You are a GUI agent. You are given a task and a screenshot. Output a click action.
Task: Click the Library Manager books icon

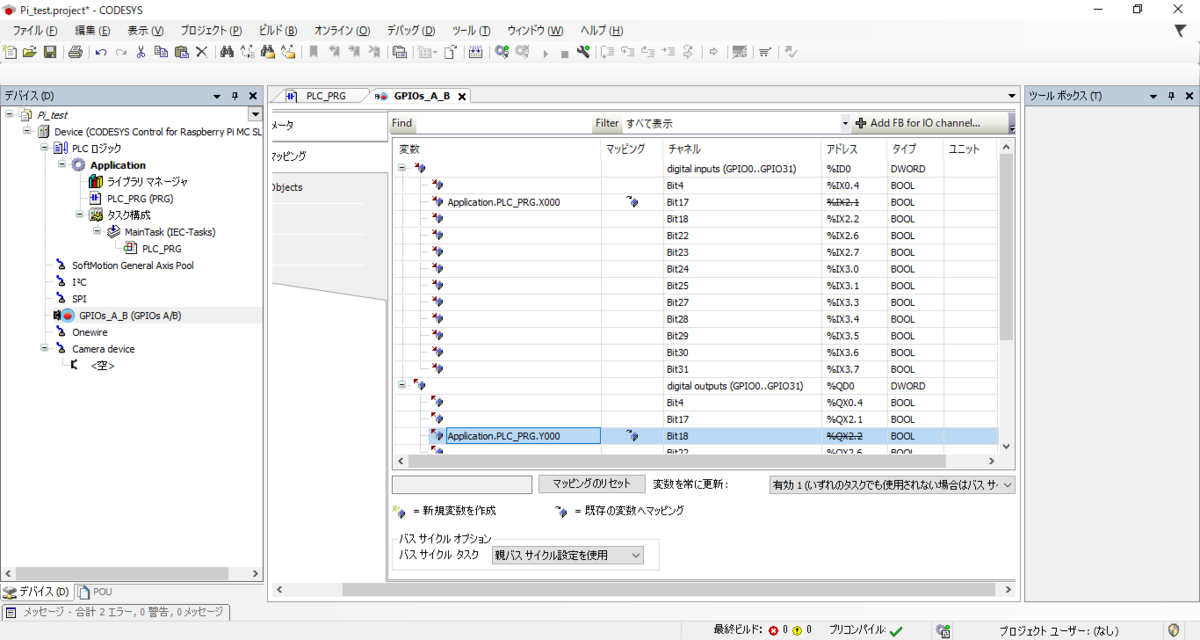click(x=96, y=182)
